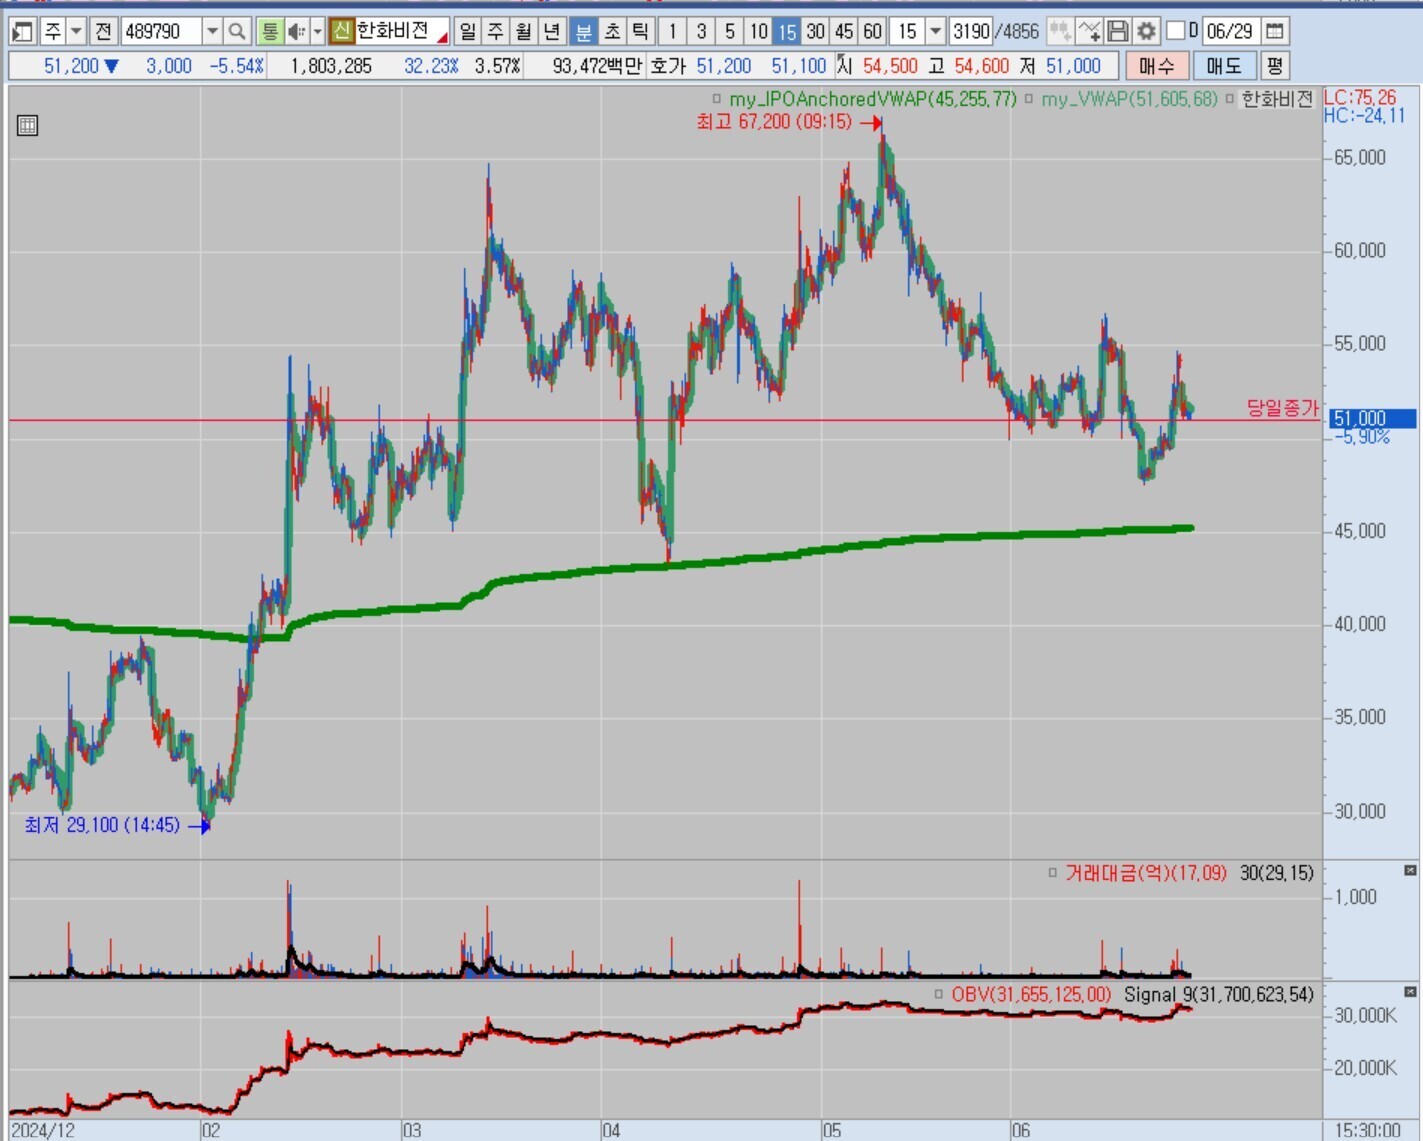Open chart settings gear icon
Screen dimensions: 1423x1141
pos(1146,32)
